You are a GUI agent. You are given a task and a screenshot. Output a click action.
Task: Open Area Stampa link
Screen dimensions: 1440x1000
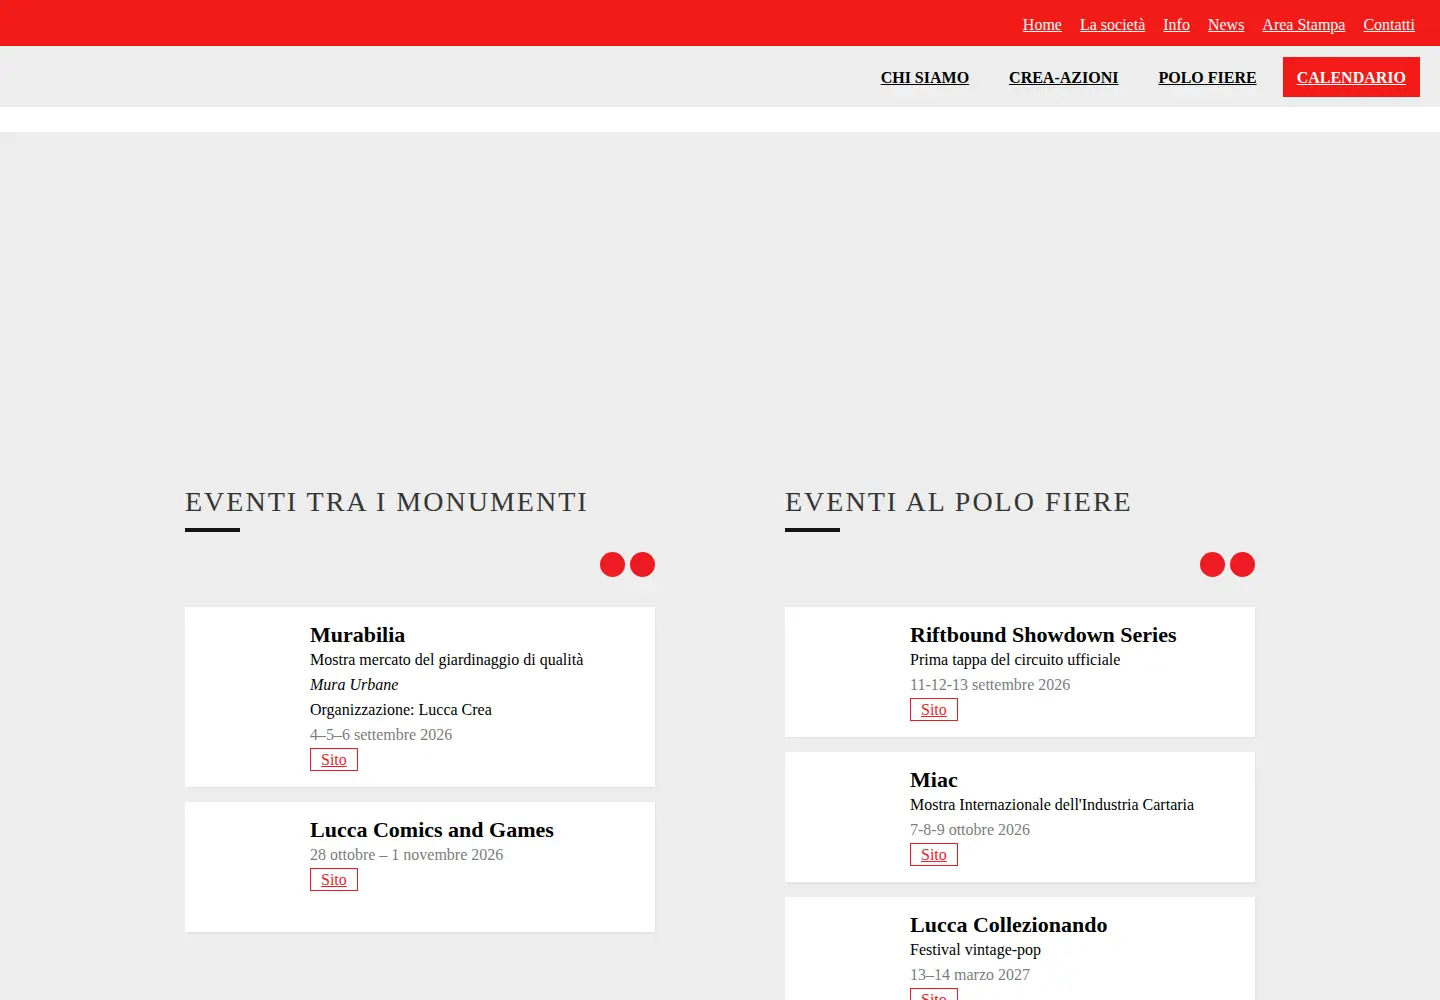coord(1303,25)
